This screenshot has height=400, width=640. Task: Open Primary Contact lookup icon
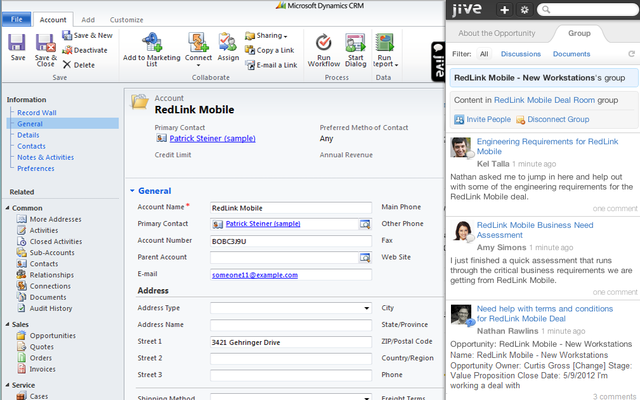(365, 224)
